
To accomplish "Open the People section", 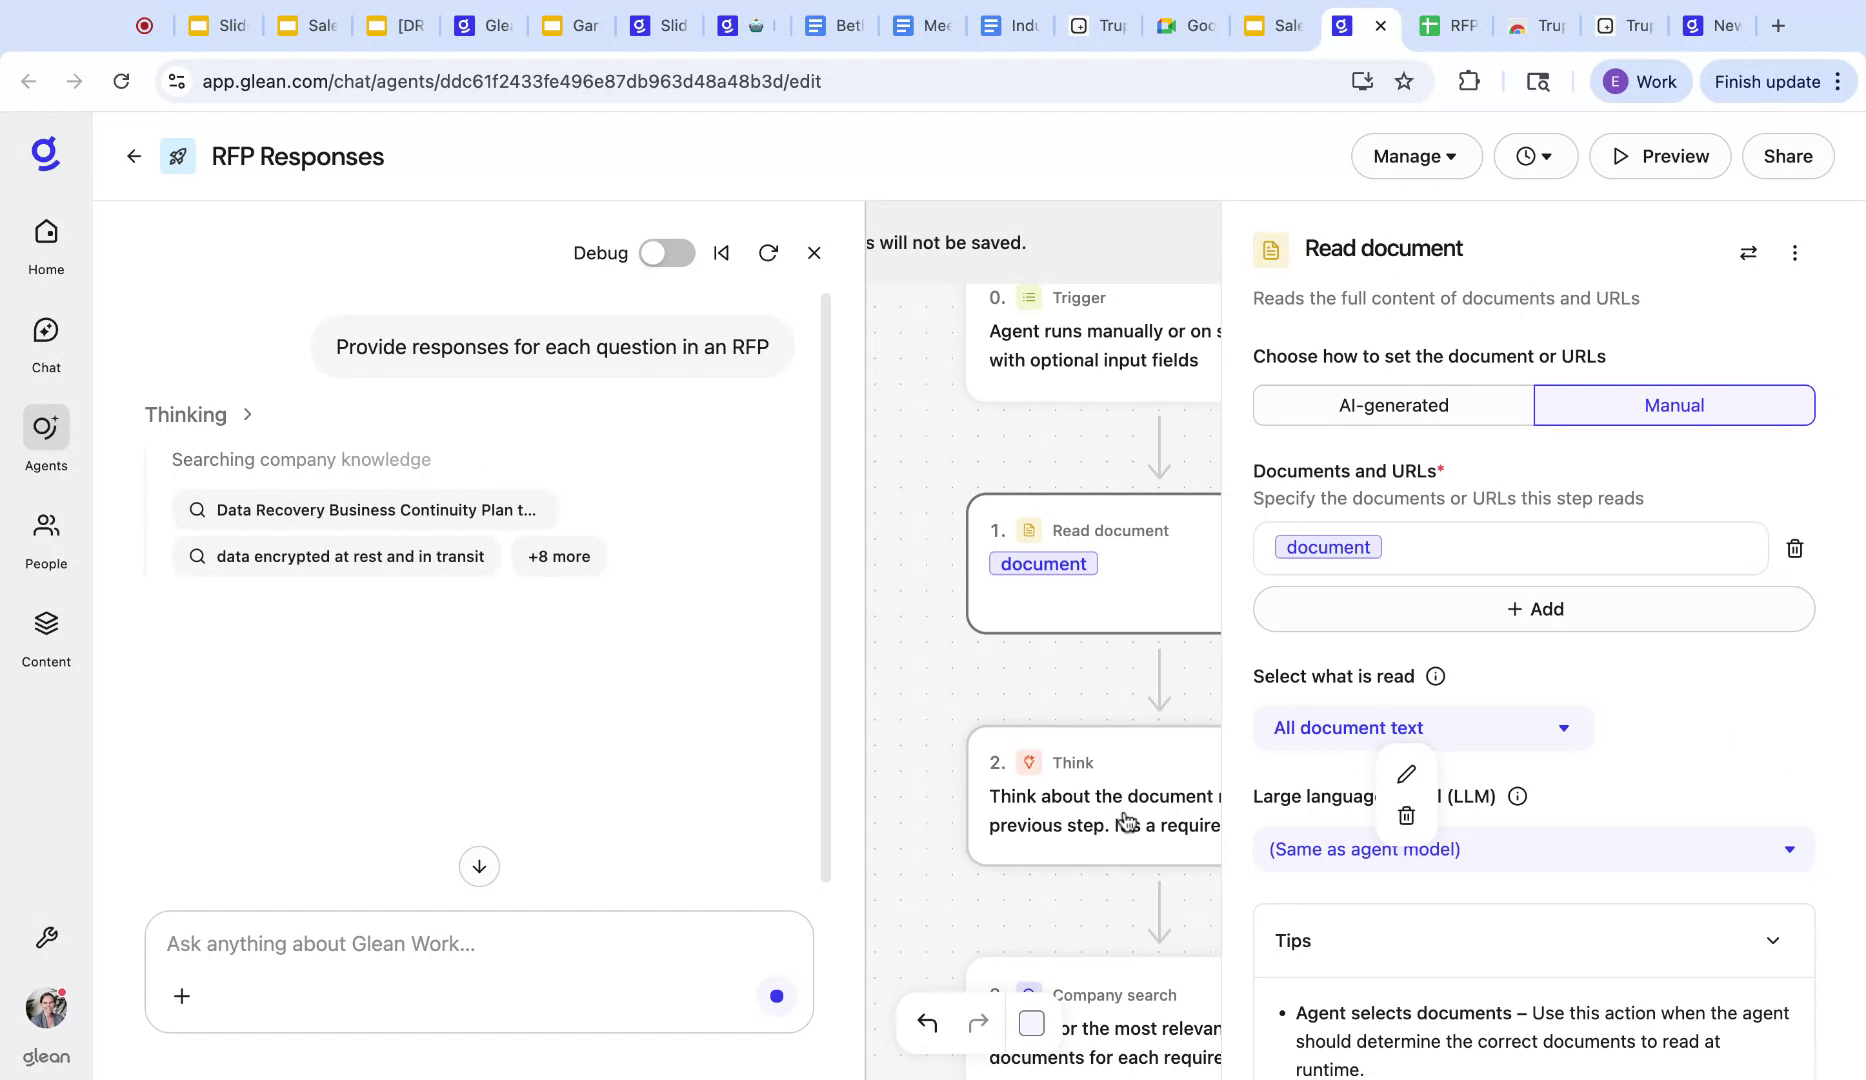I will pyautogui.click(x=45, y=538).
